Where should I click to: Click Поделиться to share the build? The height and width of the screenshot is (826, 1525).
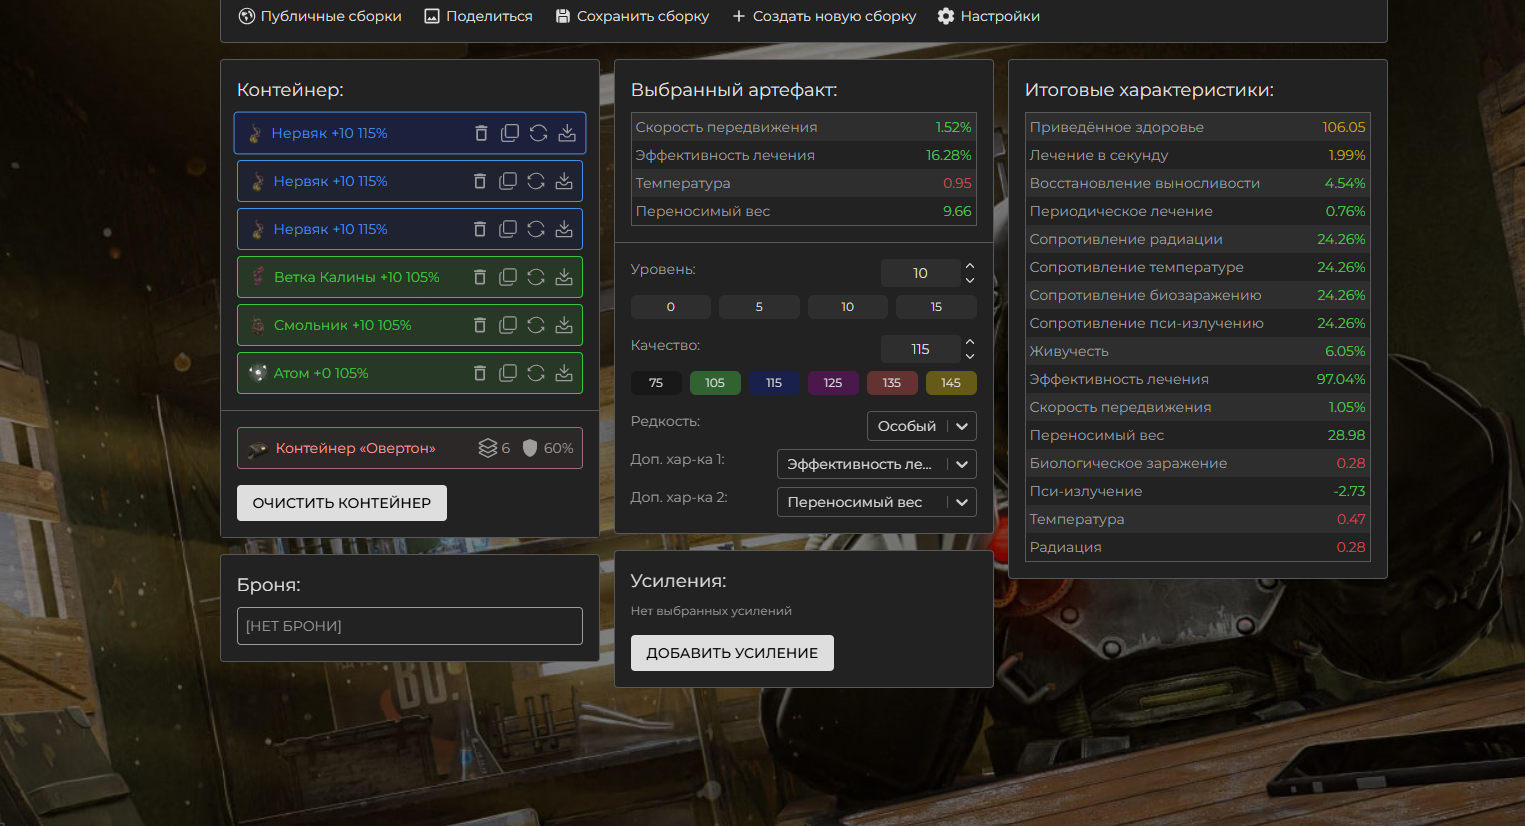click(x=478, y=16)
